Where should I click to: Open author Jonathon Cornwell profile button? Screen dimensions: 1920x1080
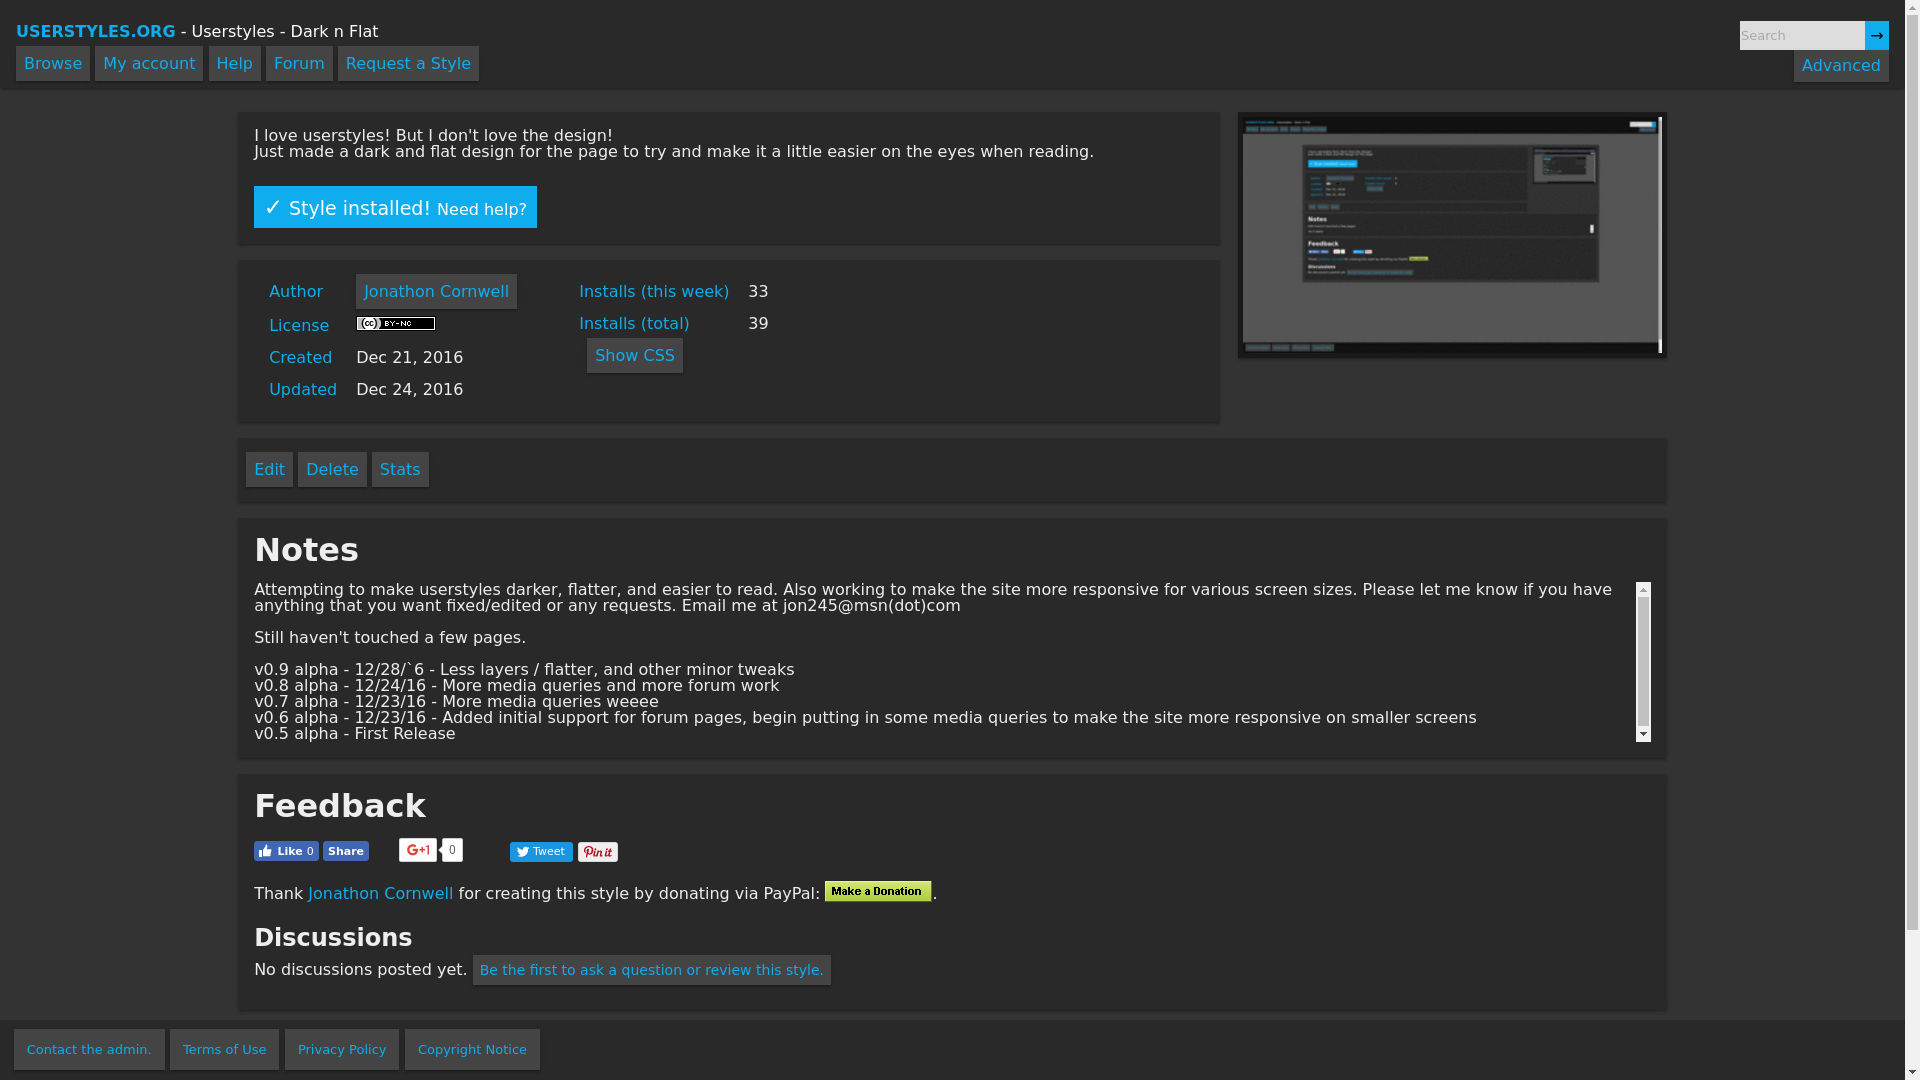tap(436, 291)
